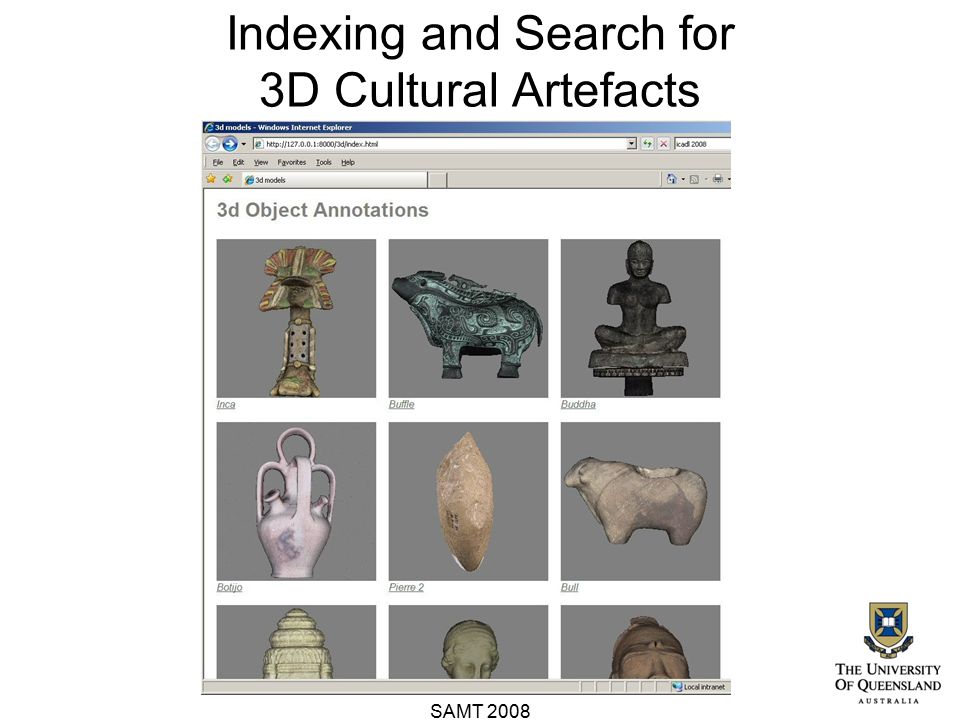Click the red Stop loading icon
Viewport: 960px width, 720px height.
[x=663, y=144]
